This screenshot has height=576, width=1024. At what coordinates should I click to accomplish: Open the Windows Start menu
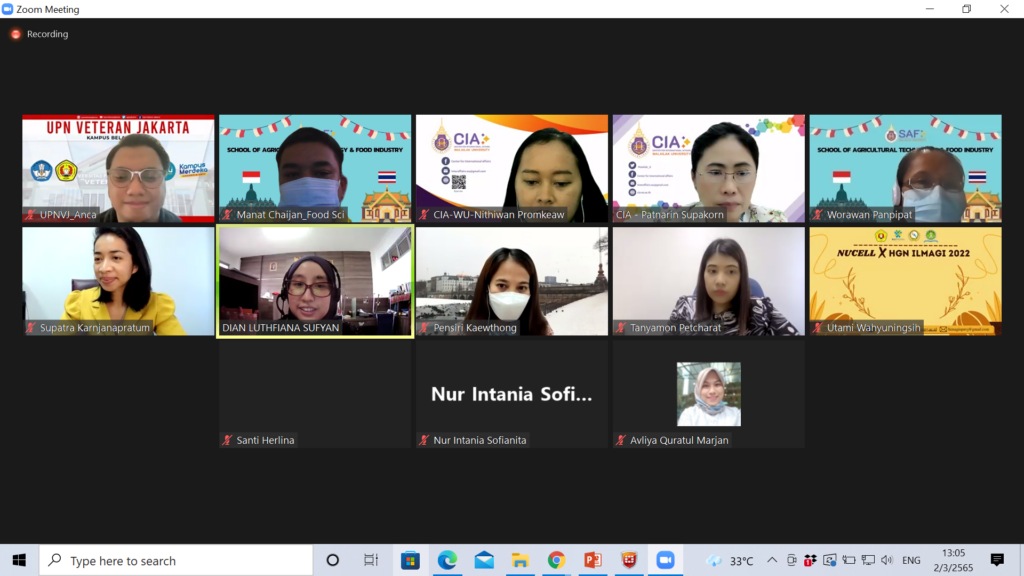tap(19, 560)
